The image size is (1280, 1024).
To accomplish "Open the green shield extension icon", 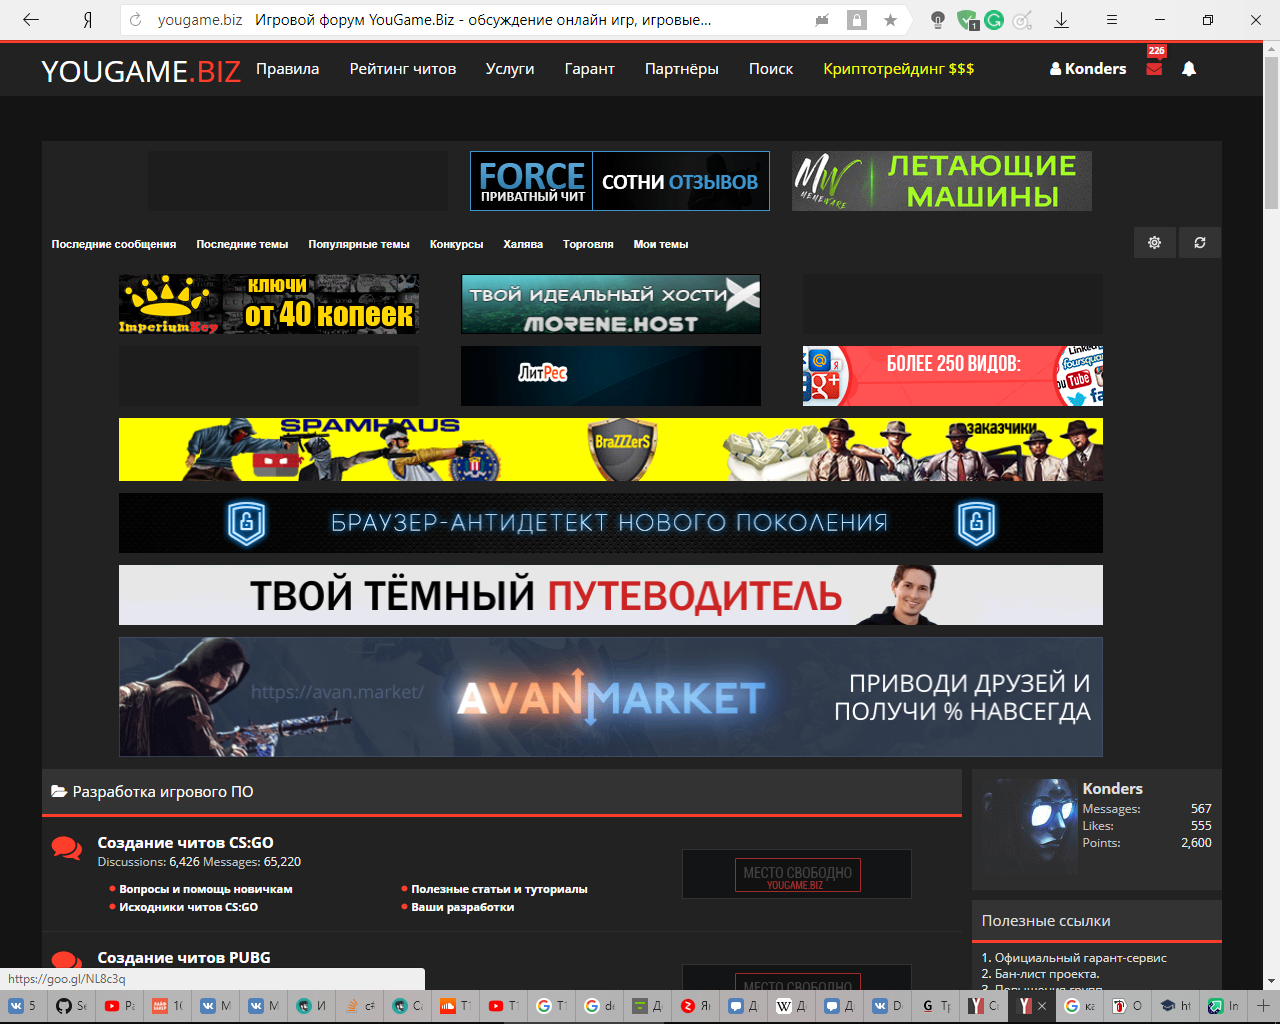I will pos(966,20).
